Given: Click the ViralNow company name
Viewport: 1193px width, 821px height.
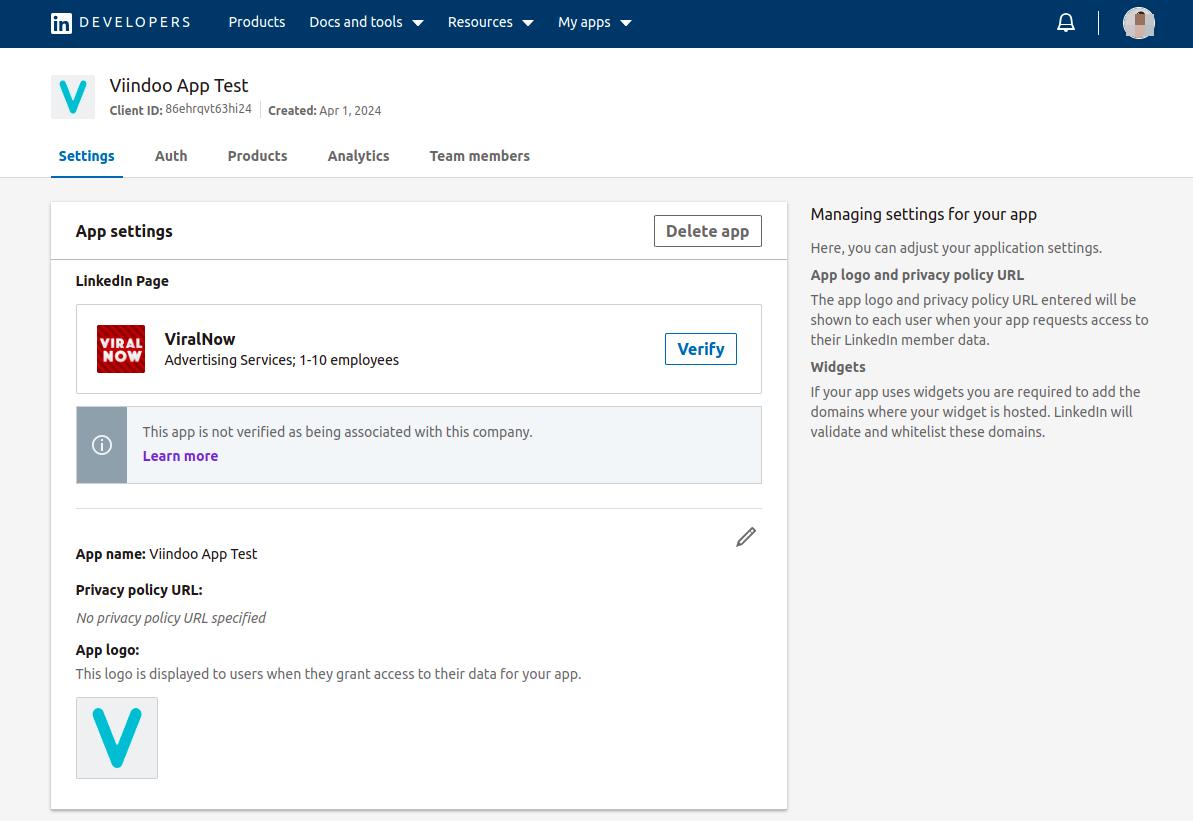Looking at the screenshot, I should click(x=200, y=339).
